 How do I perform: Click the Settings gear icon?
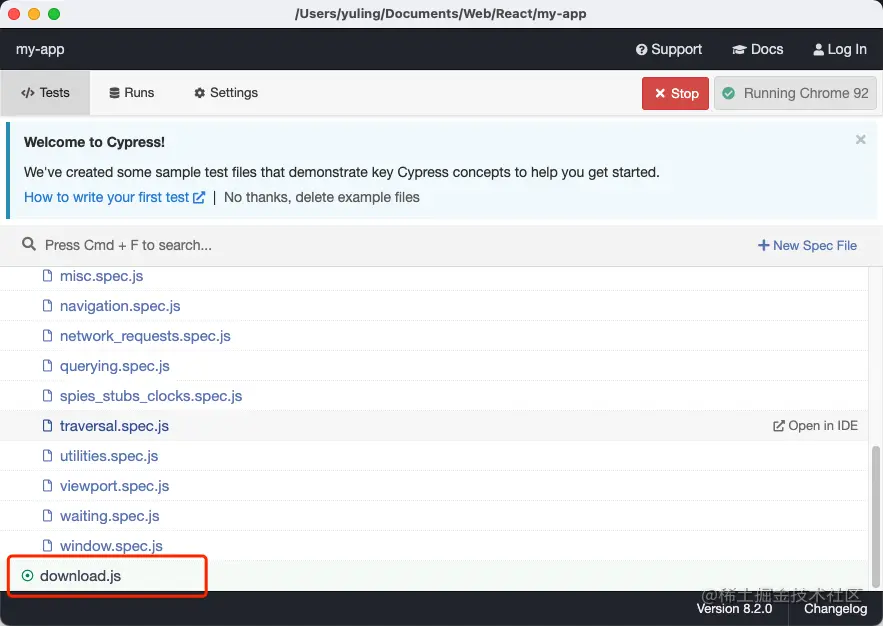[x=199, y=93]
